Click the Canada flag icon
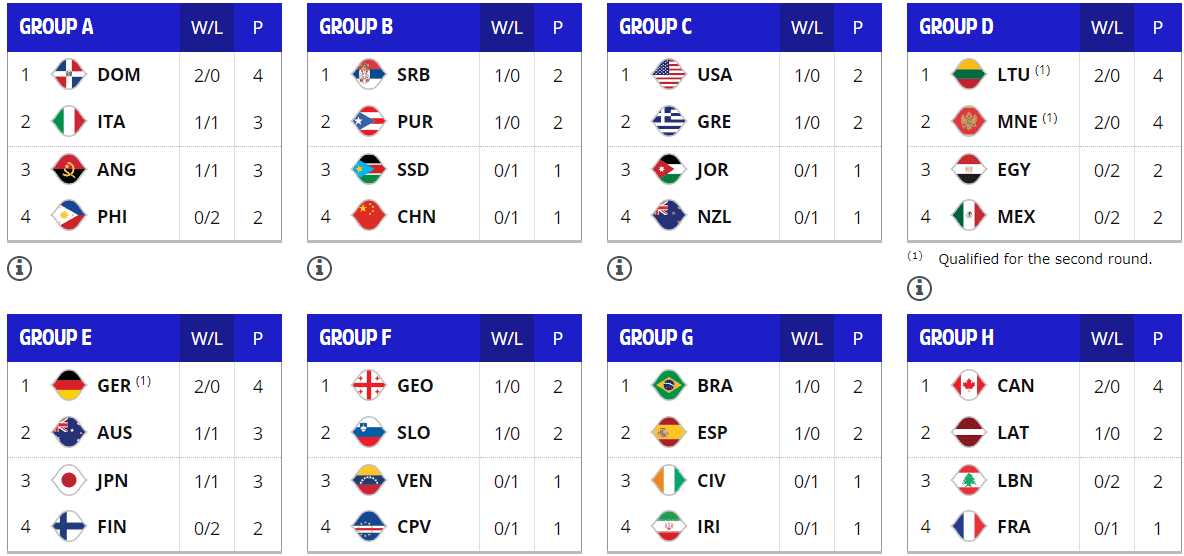Screen dimensions: 1184x556 click(969, 386)
